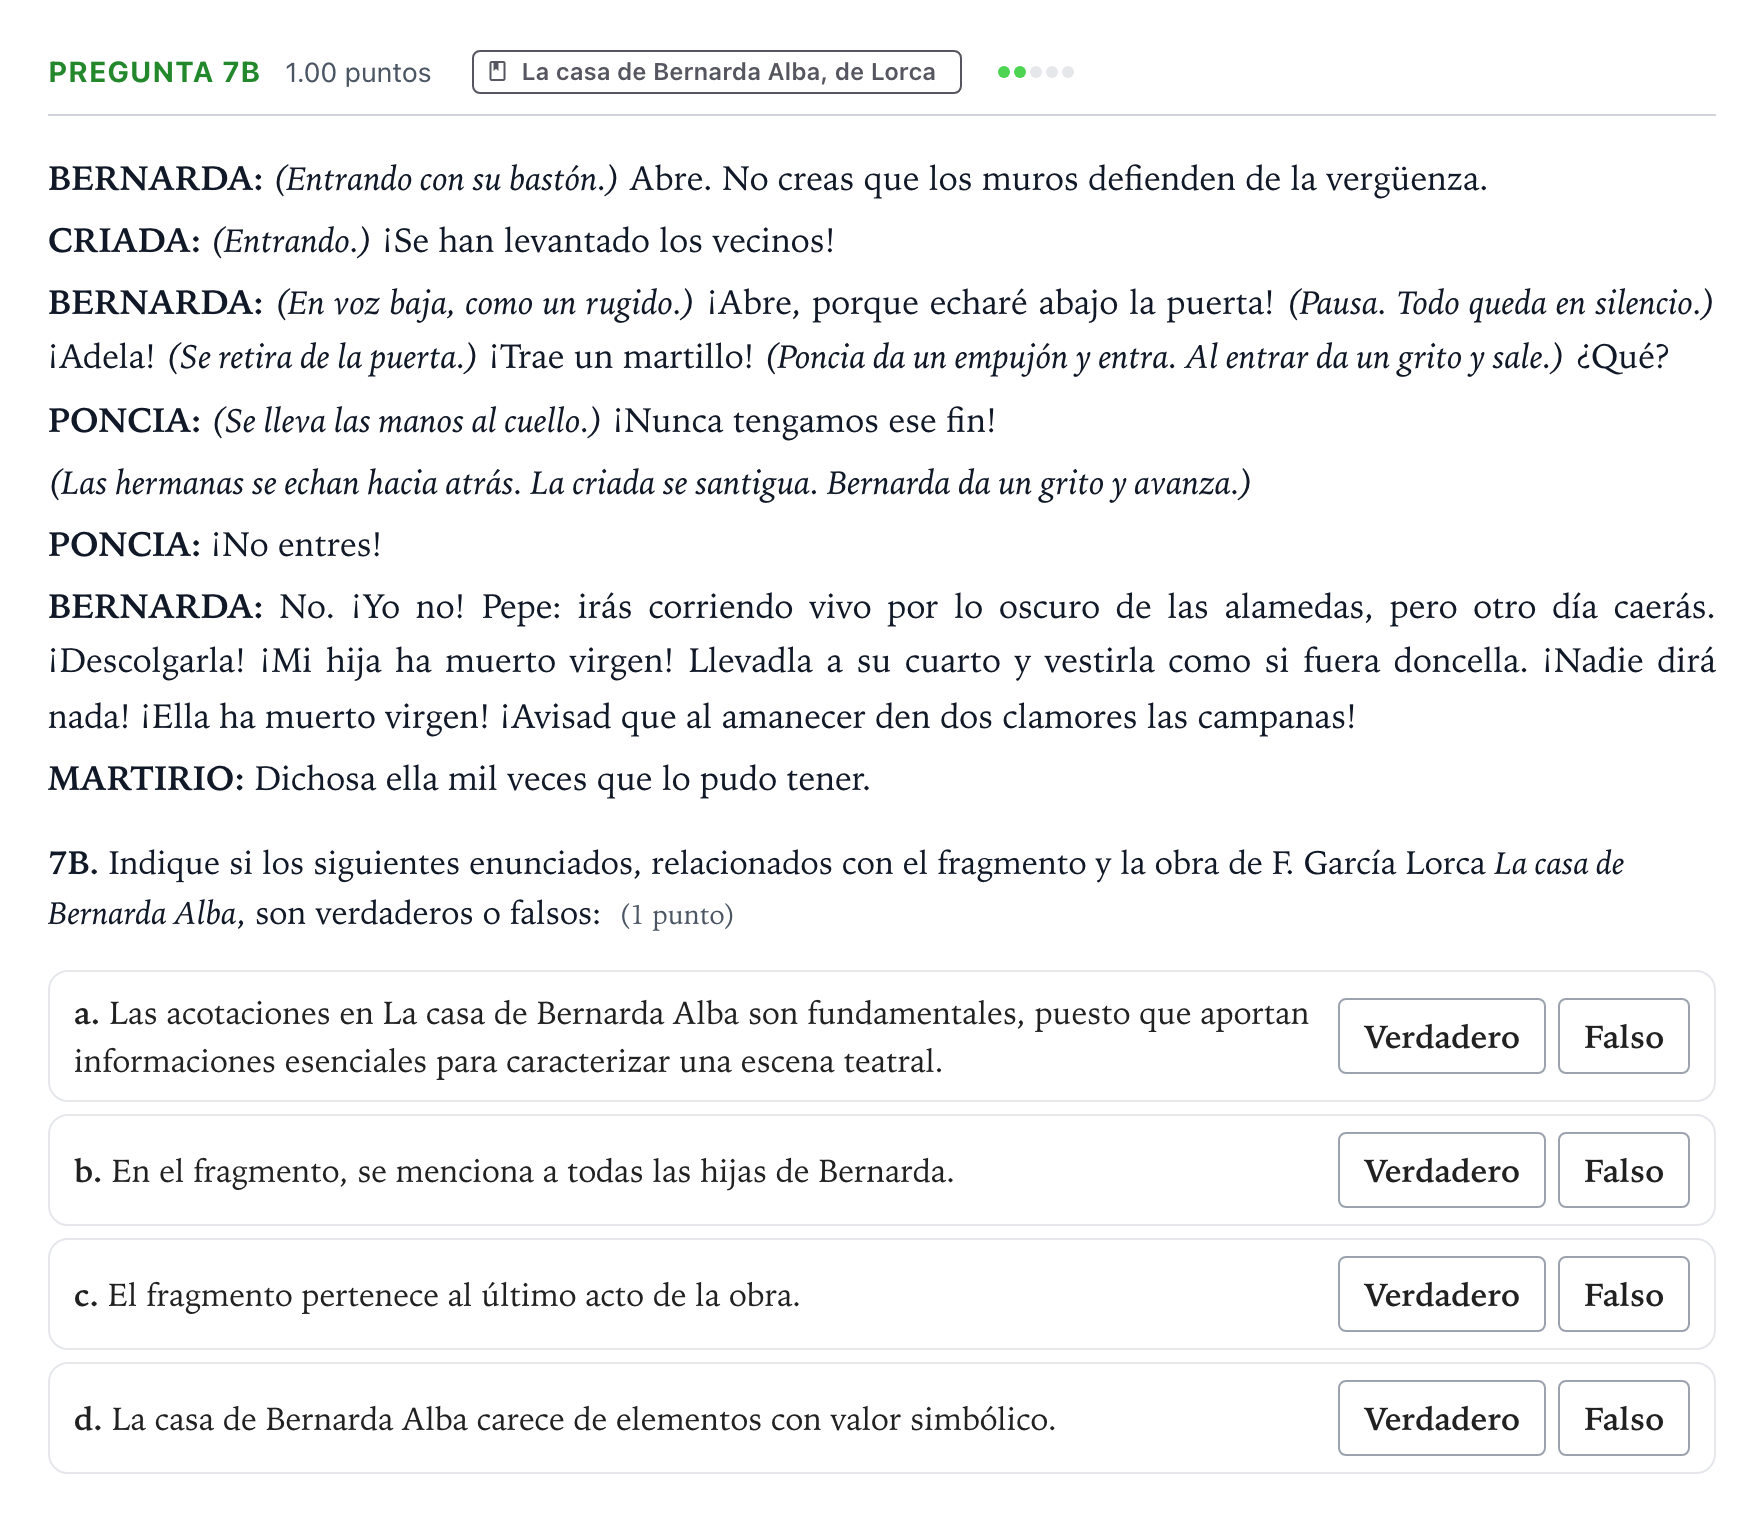Click the CRIADA line about the vecinos
Image resolution: width=1764 pixels, height=1524 pixels.
pos(441,241)
